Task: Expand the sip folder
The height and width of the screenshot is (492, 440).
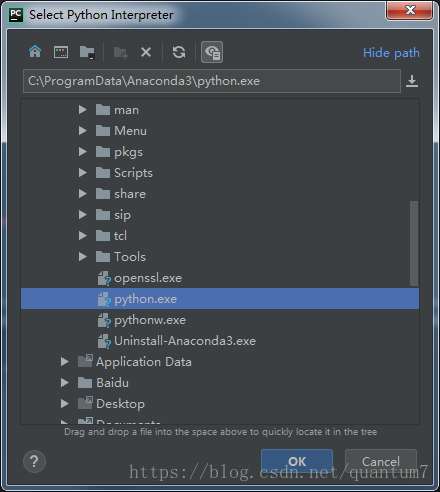Action: point(83,215)
